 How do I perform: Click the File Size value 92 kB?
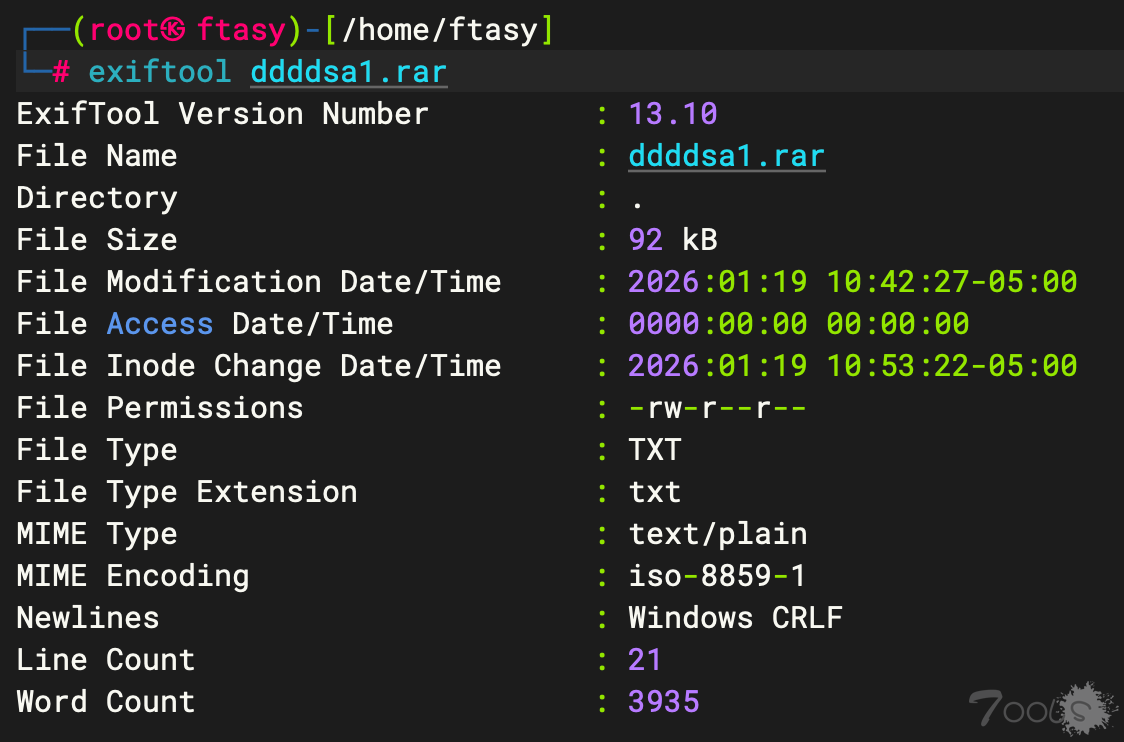[673, 240]
